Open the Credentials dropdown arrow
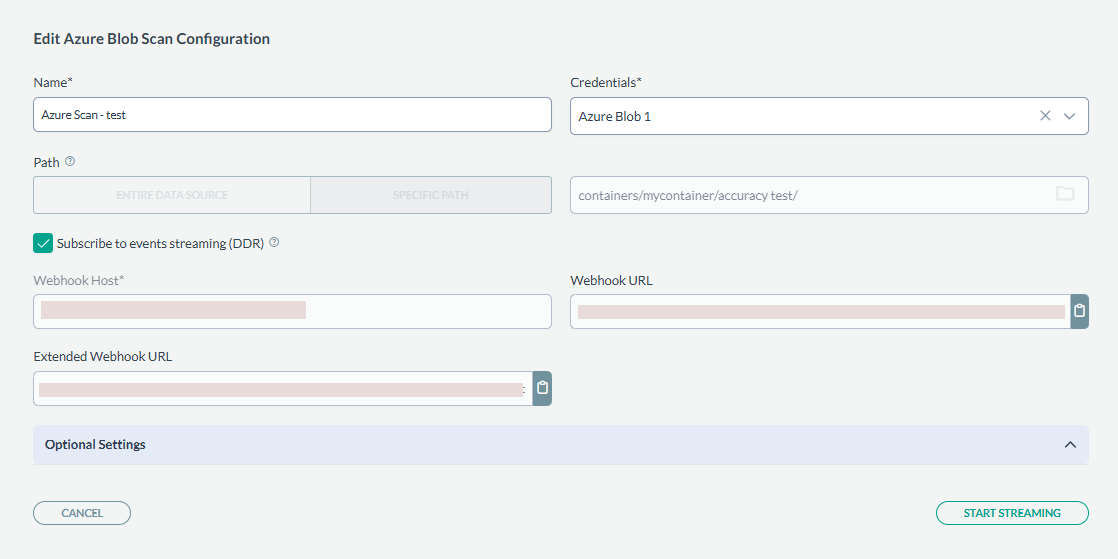1118x559 pixels. click(x=1070, y=116)
